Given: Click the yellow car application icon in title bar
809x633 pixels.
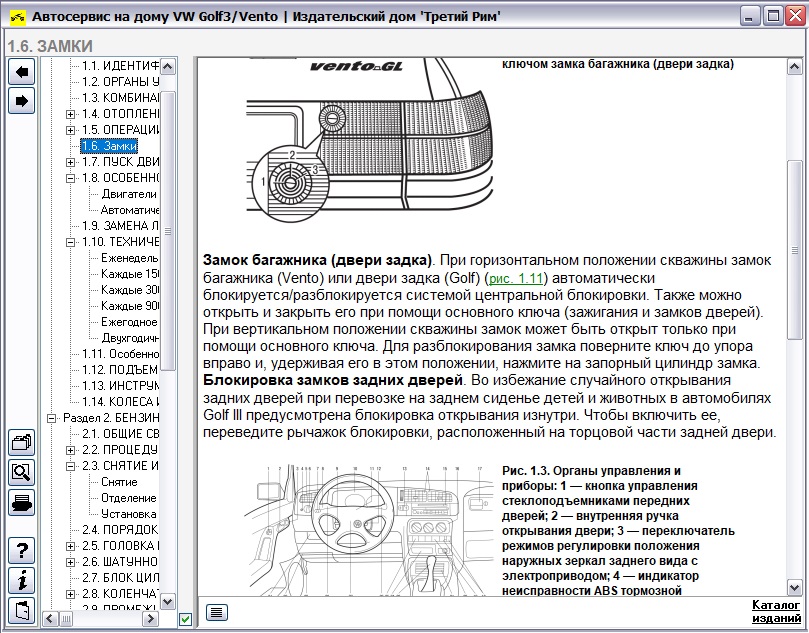Looking at the screenshot, I should (x=17, y=17).
